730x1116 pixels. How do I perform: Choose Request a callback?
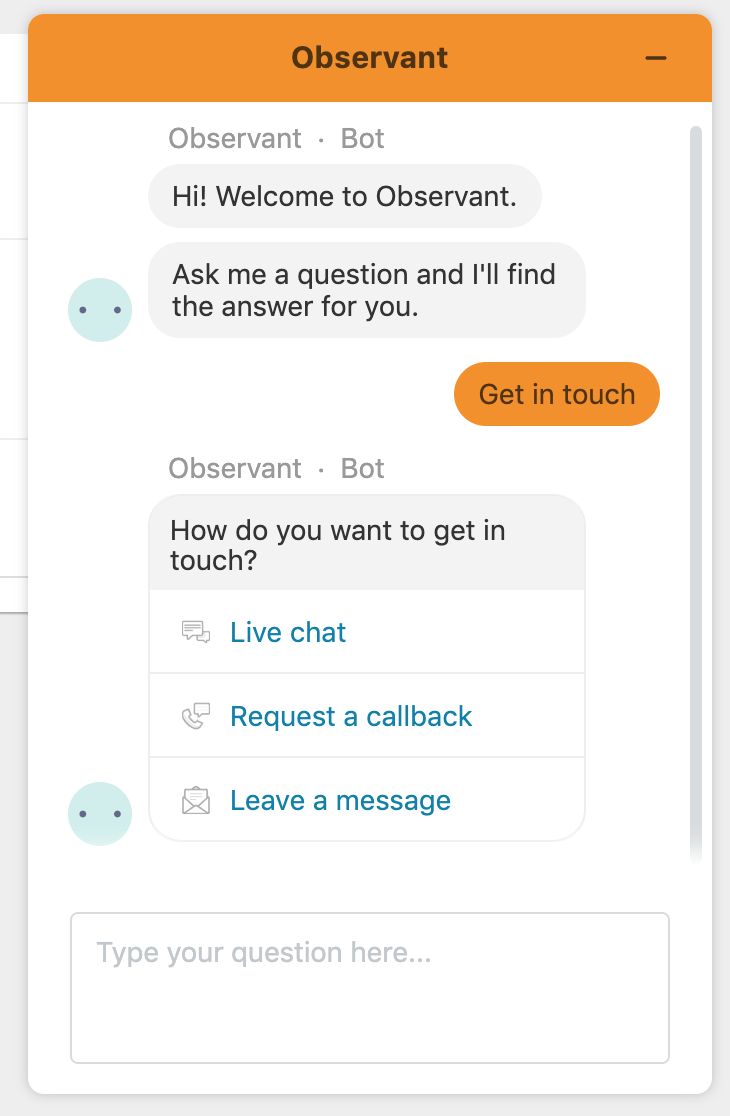point(351,716)
